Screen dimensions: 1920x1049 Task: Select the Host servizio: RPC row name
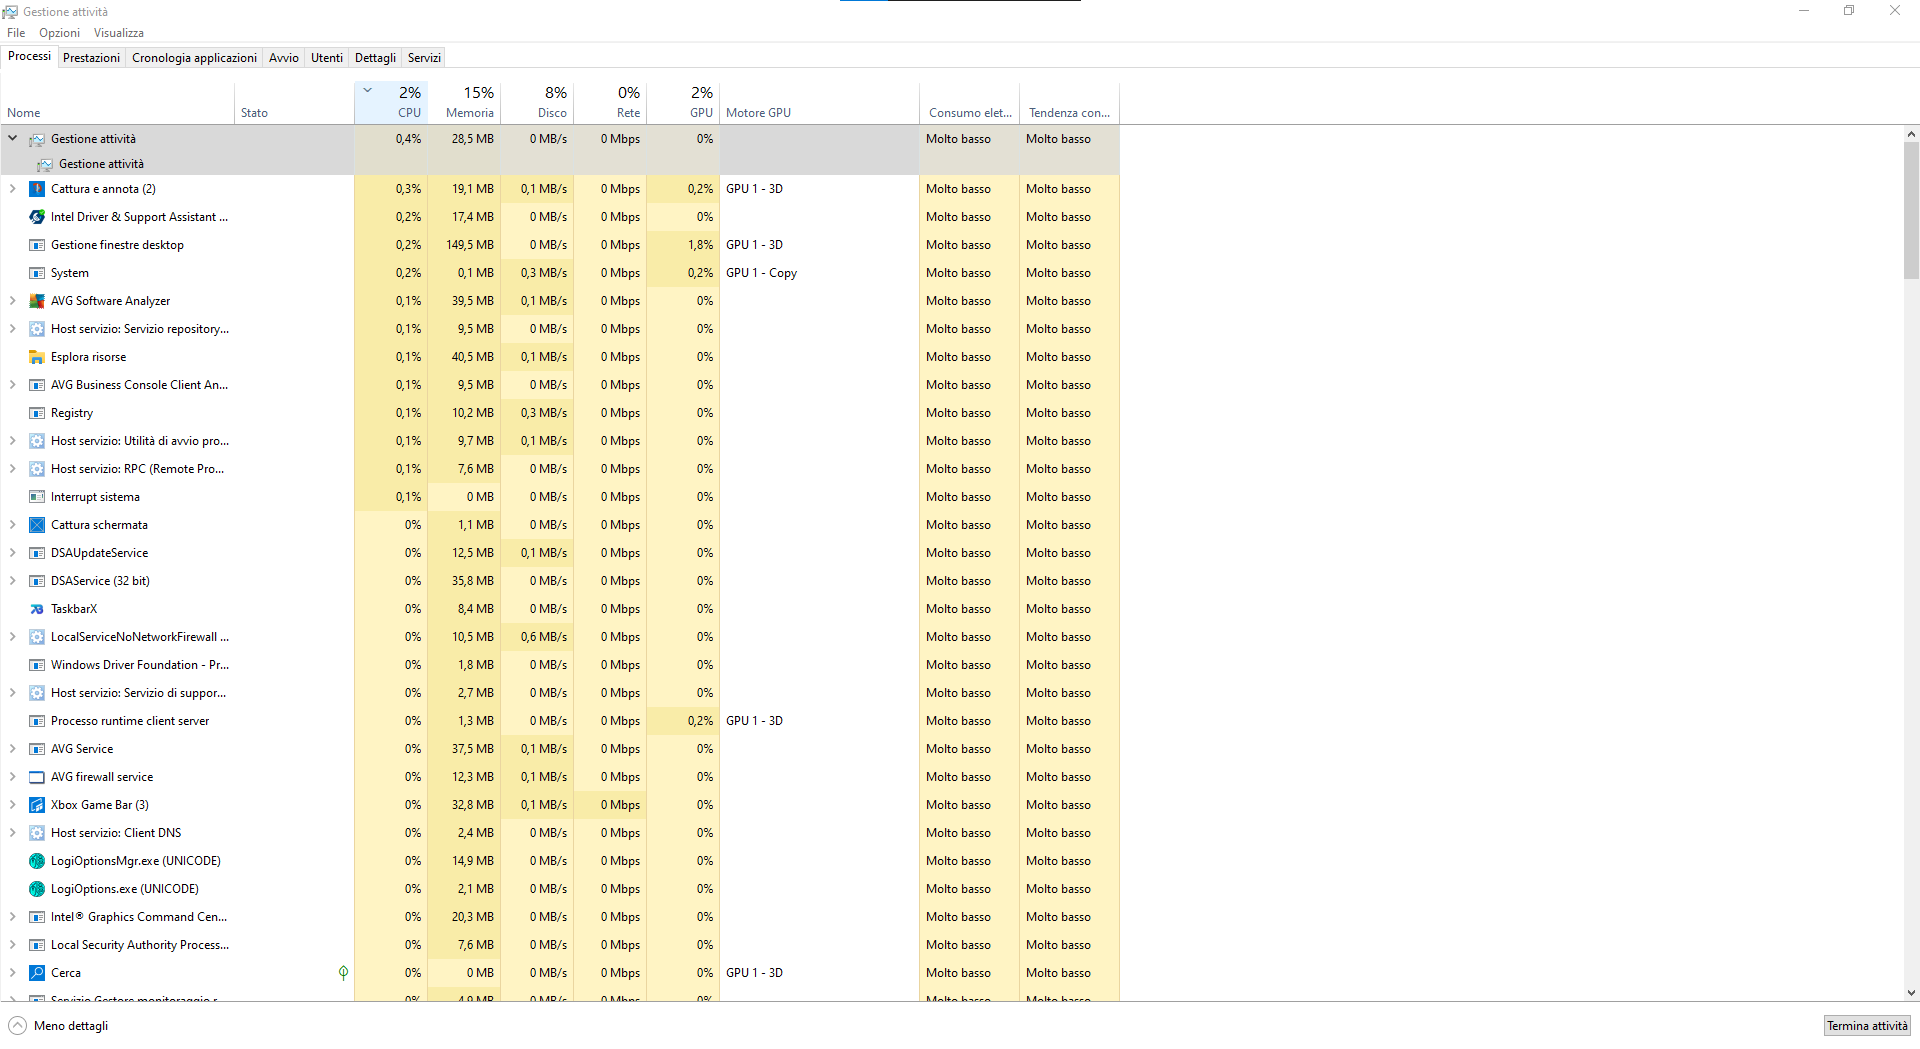tap(137, 469)
